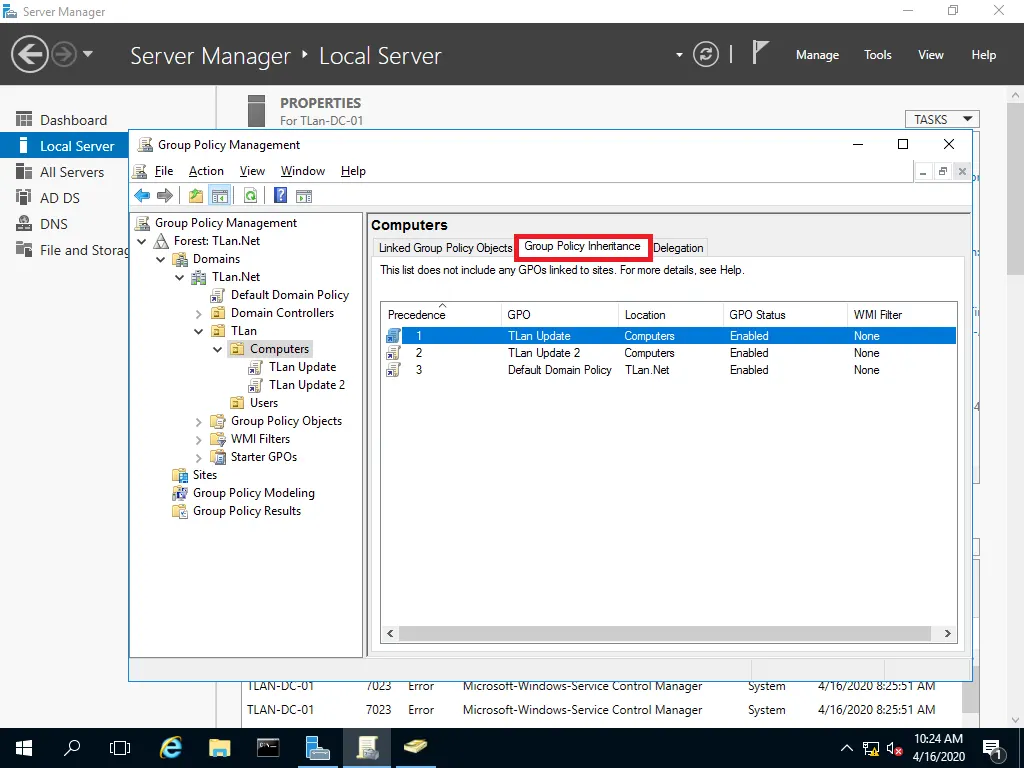Open the Window menu

pyautogui.click(x=302, y=171)
